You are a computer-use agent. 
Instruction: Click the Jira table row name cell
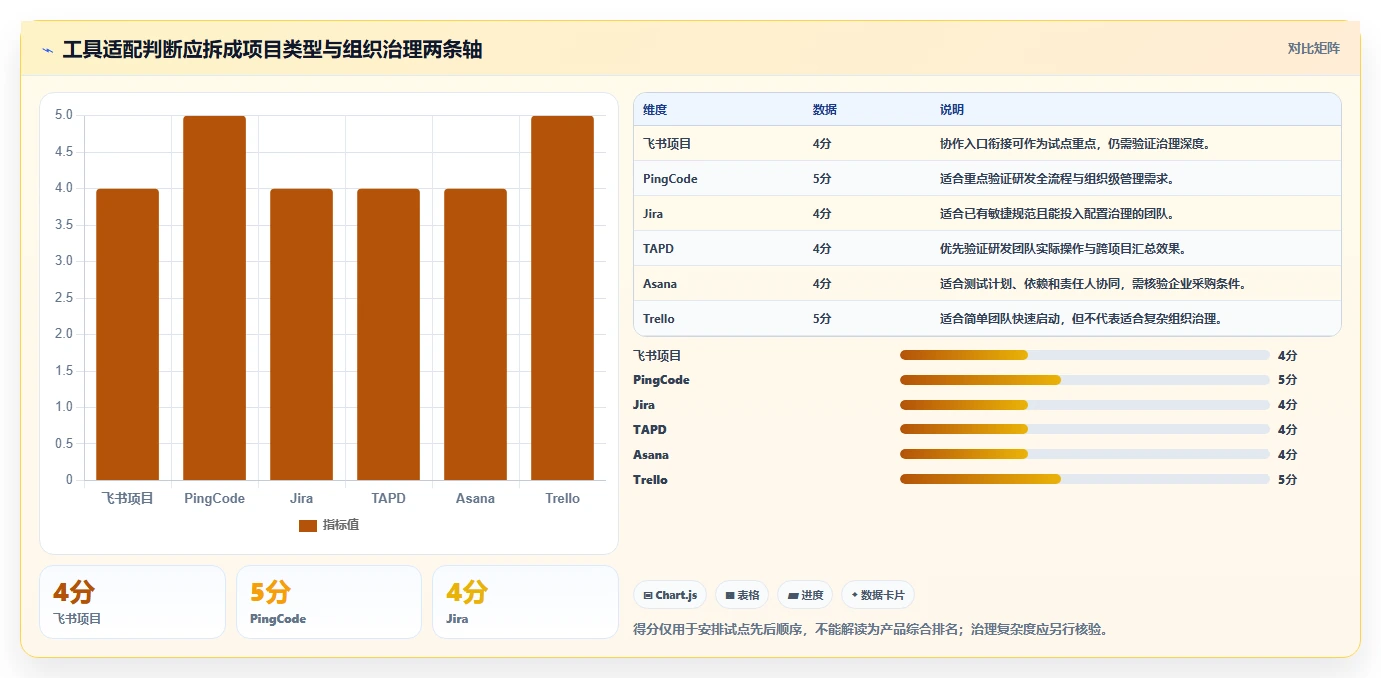coord(653,214)
